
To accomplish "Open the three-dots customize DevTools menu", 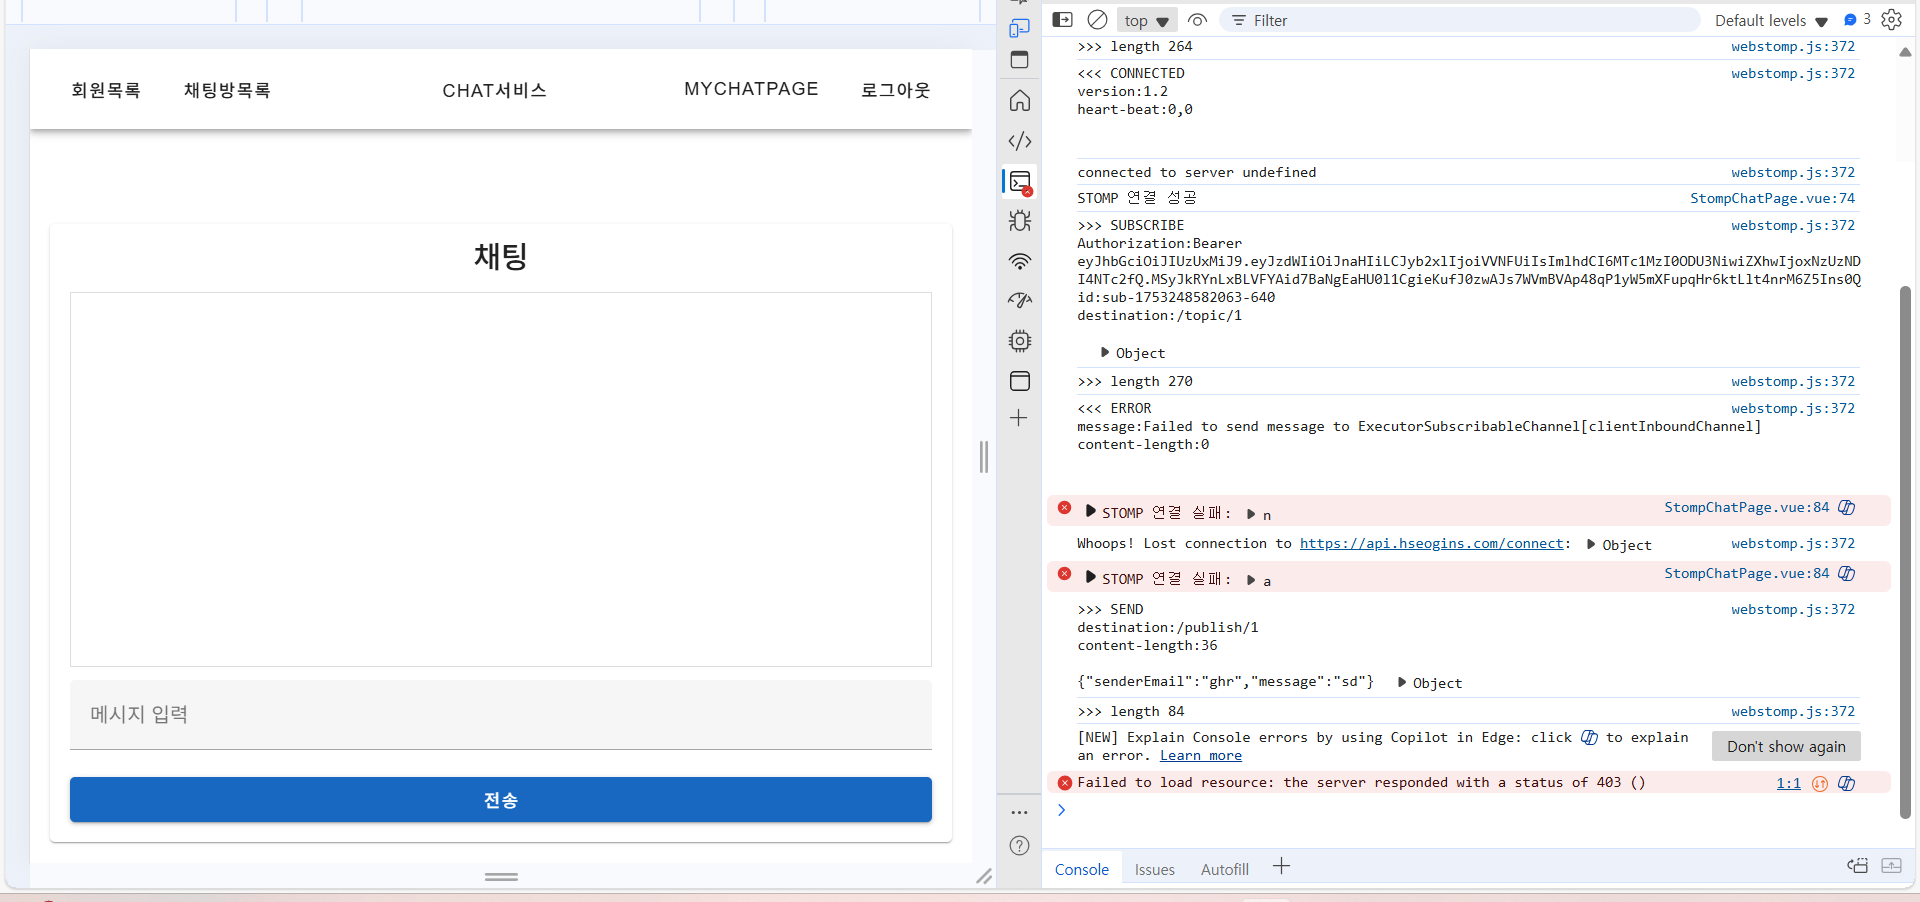I will pyautogui.click(x=1019, y=812).
